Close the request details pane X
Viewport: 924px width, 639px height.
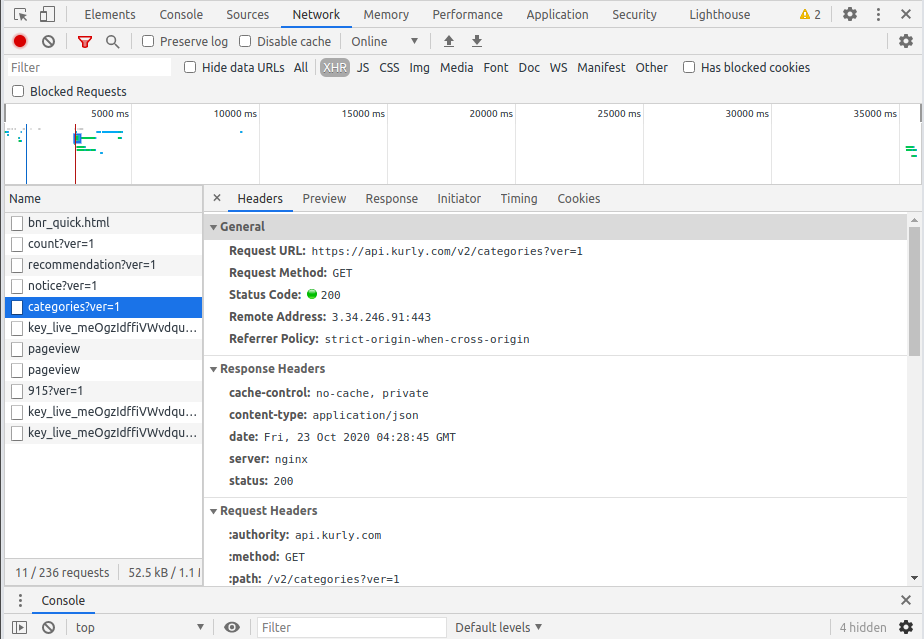tap(217, 198)
